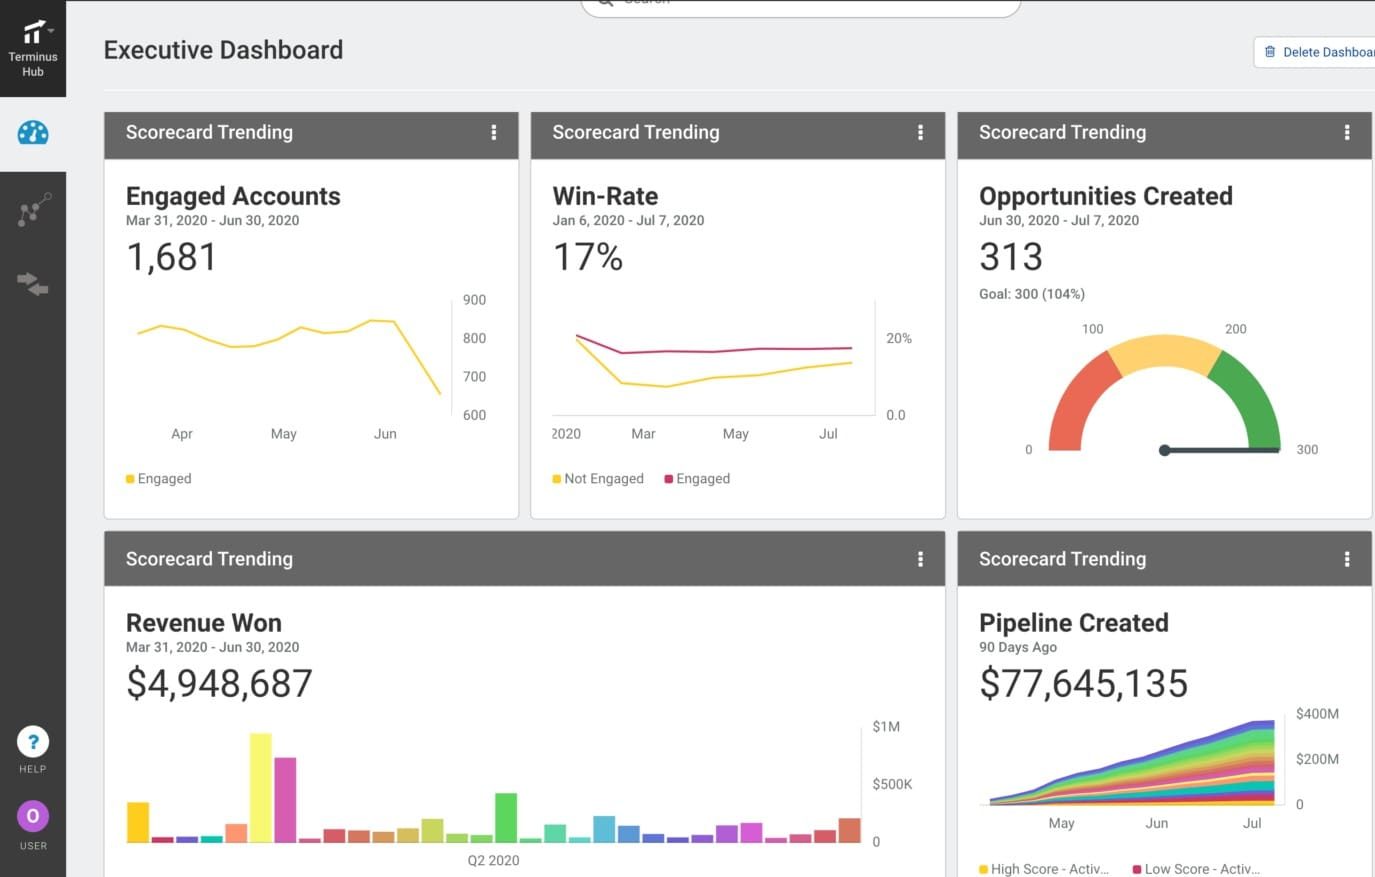The height and width of the screenshot is (877, 1375).
Task: Click the trash icon in Delete Dashboard
Action: 1270,51
